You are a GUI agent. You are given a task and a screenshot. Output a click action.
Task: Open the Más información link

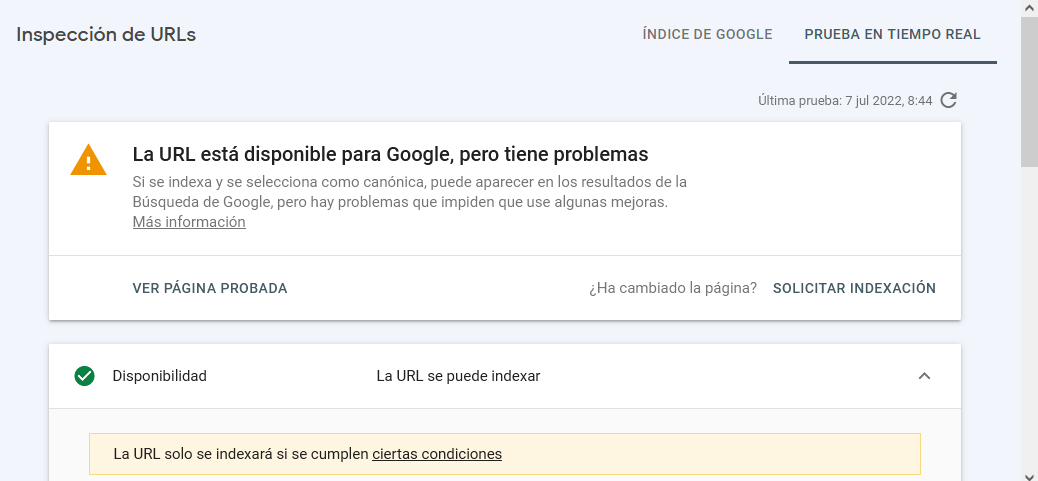coord(189,222)
